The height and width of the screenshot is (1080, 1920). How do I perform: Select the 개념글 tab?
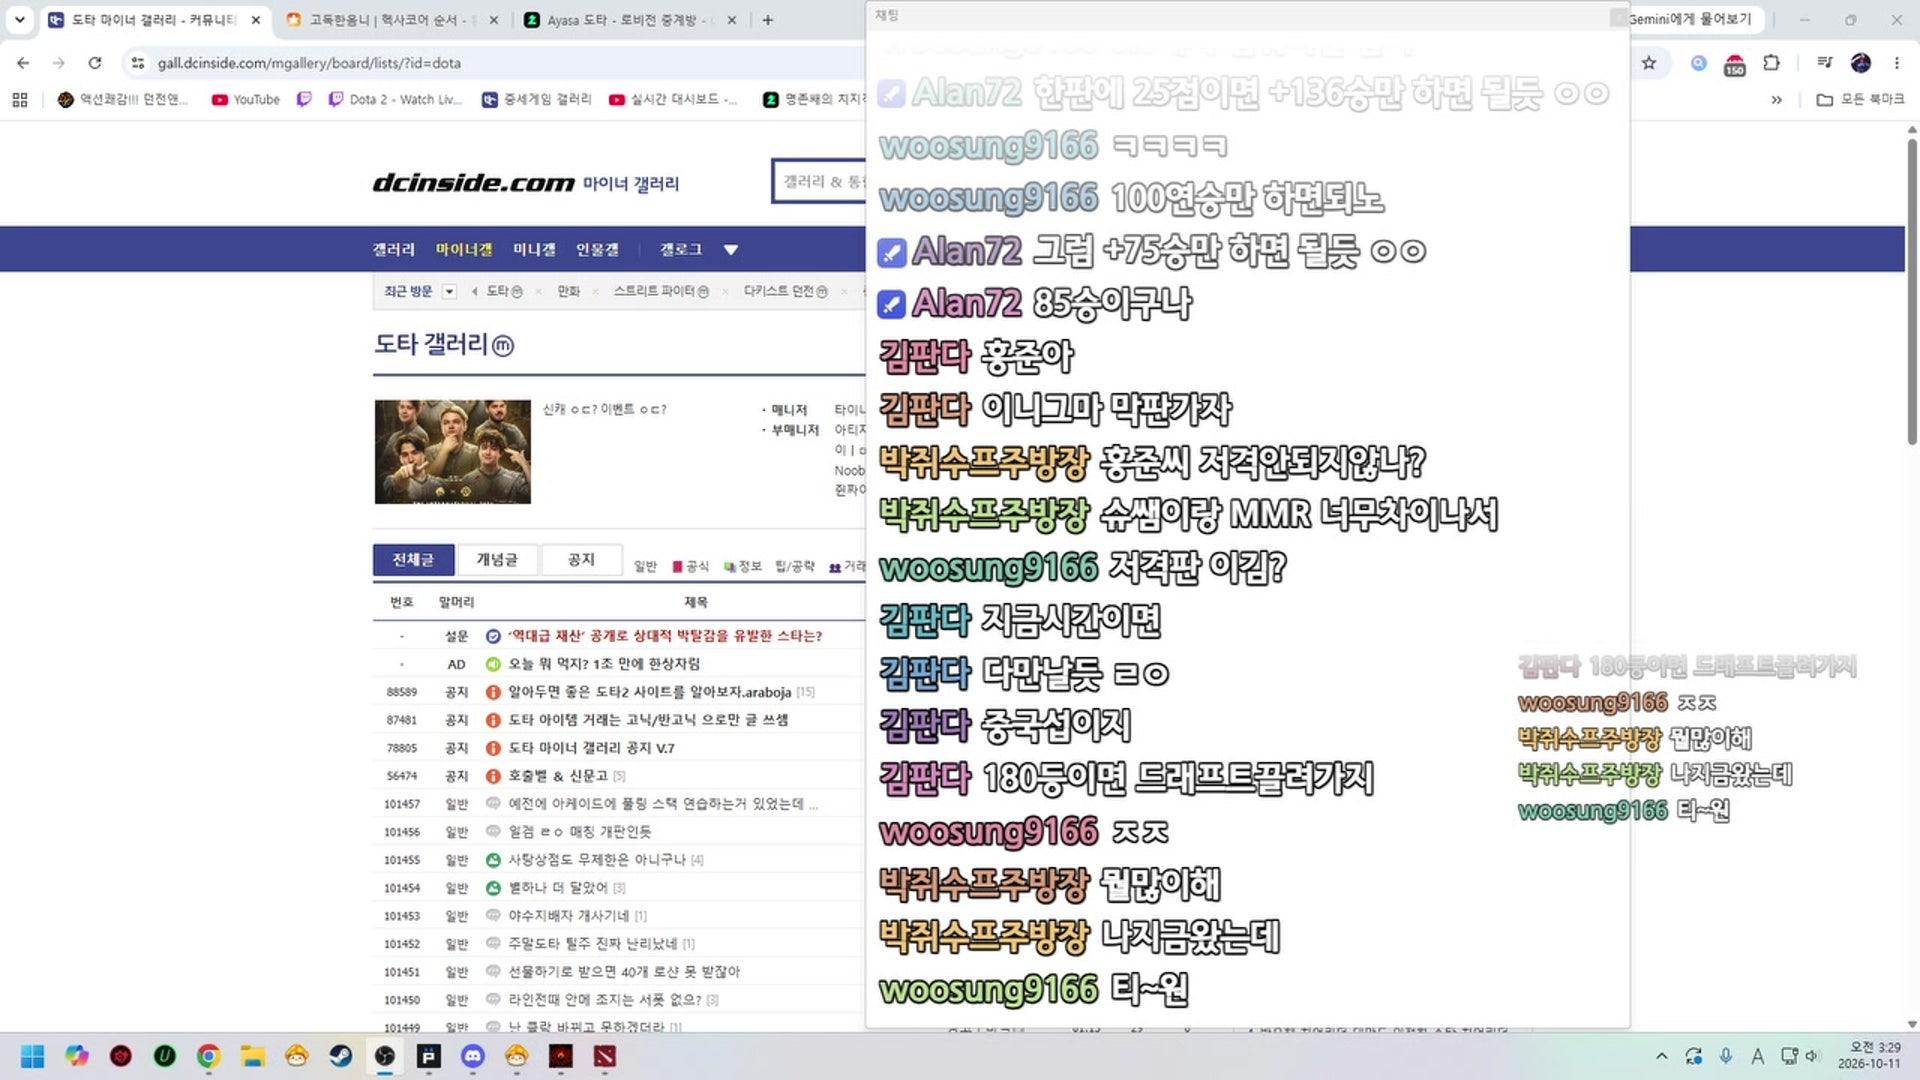(x=497, y=560)
